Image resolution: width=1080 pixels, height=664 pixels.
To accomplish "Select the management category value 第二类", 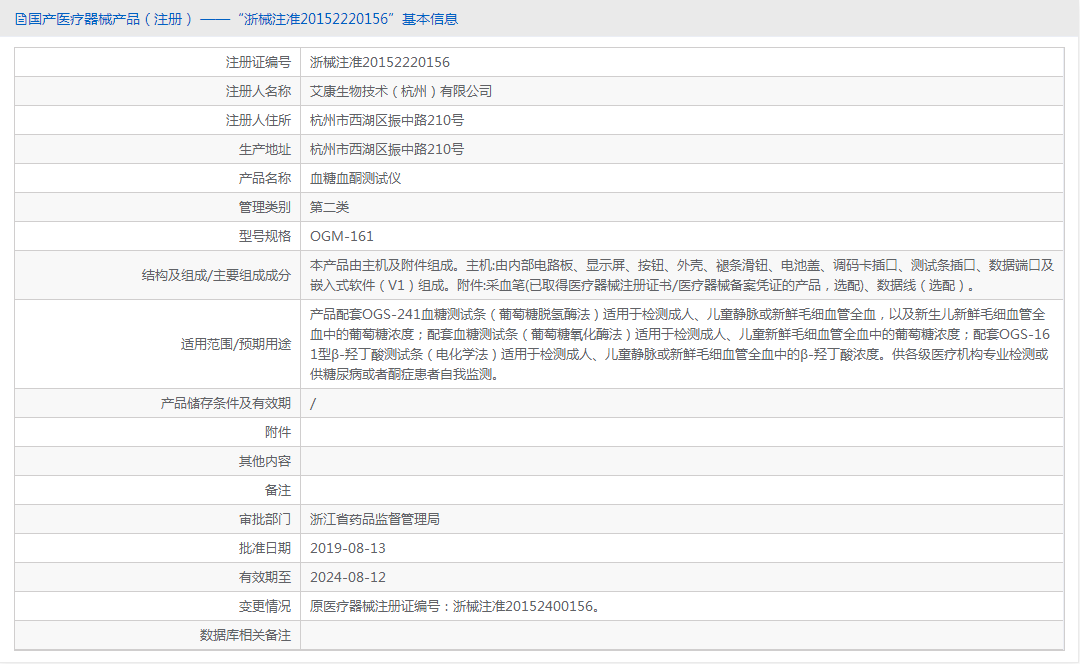I will pyautogui.click(x=329, y=207).
